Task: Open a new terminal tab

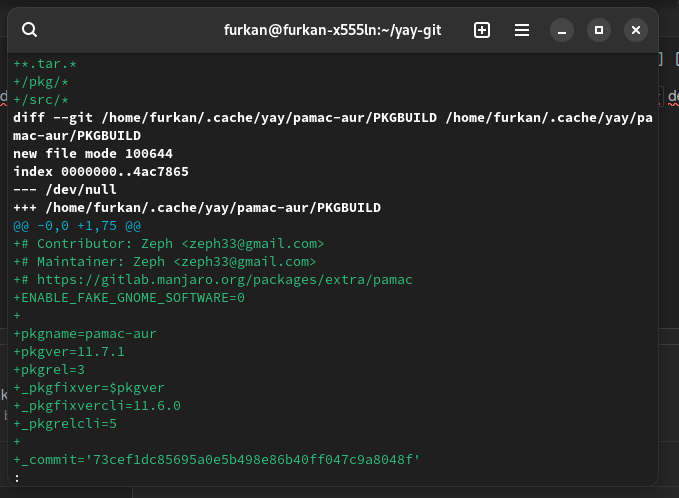Action: click(x=482, y=30)
